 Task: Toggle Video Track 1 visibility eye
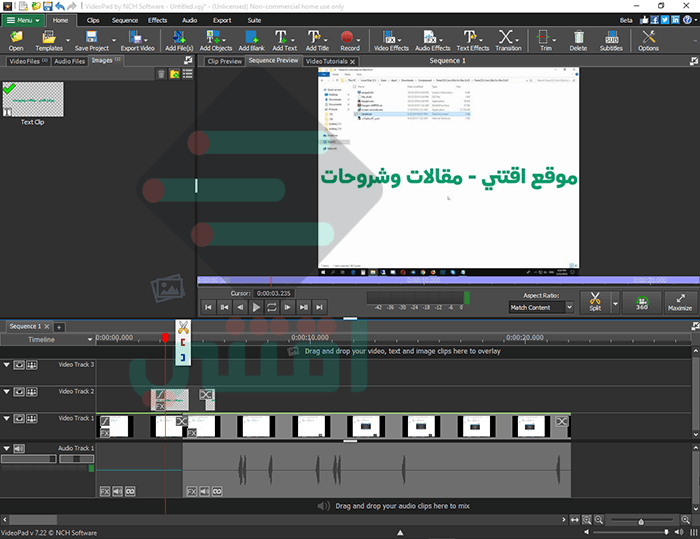click(x=19, y=418)
